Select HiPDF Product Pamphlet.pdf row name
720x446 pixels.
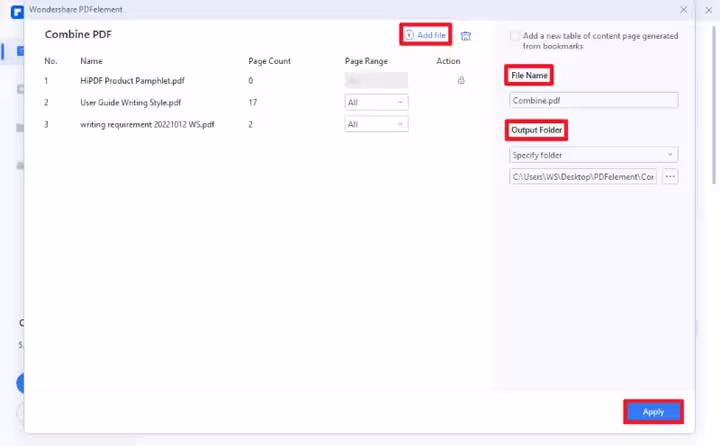132,80
